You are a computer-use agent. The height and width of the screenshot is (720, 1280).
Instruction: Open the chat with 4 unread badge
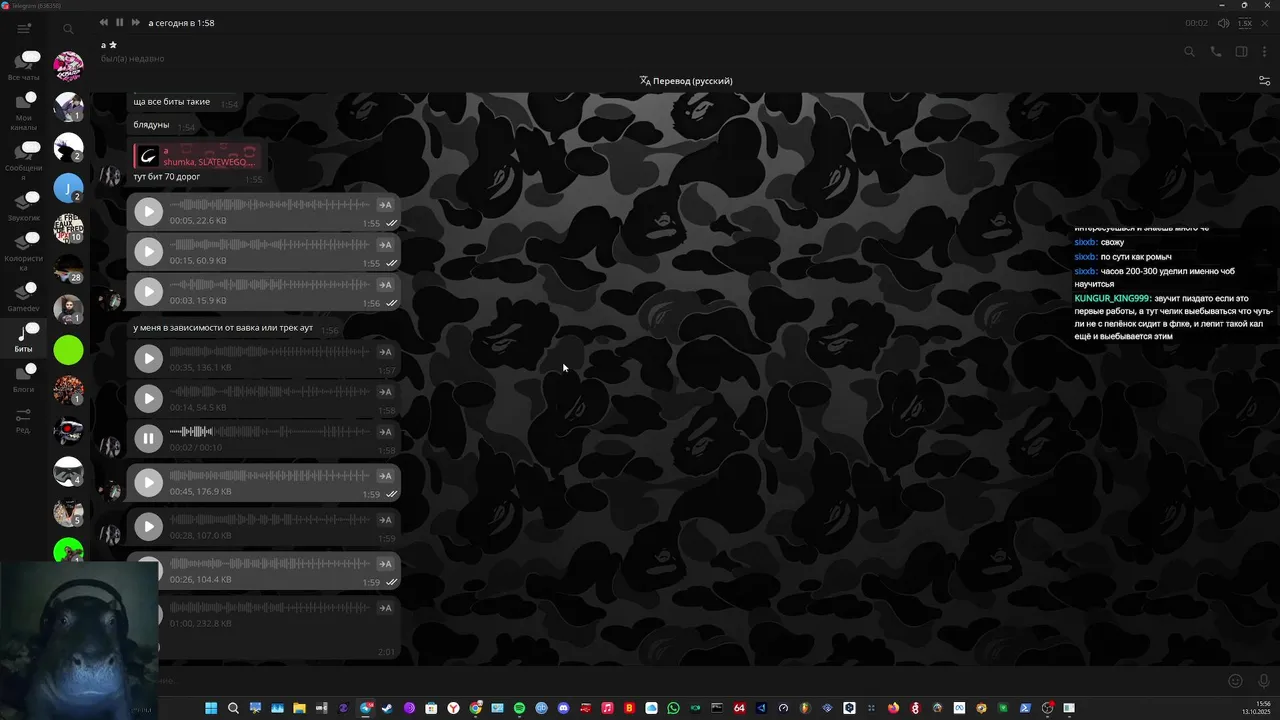pos(68,471)
